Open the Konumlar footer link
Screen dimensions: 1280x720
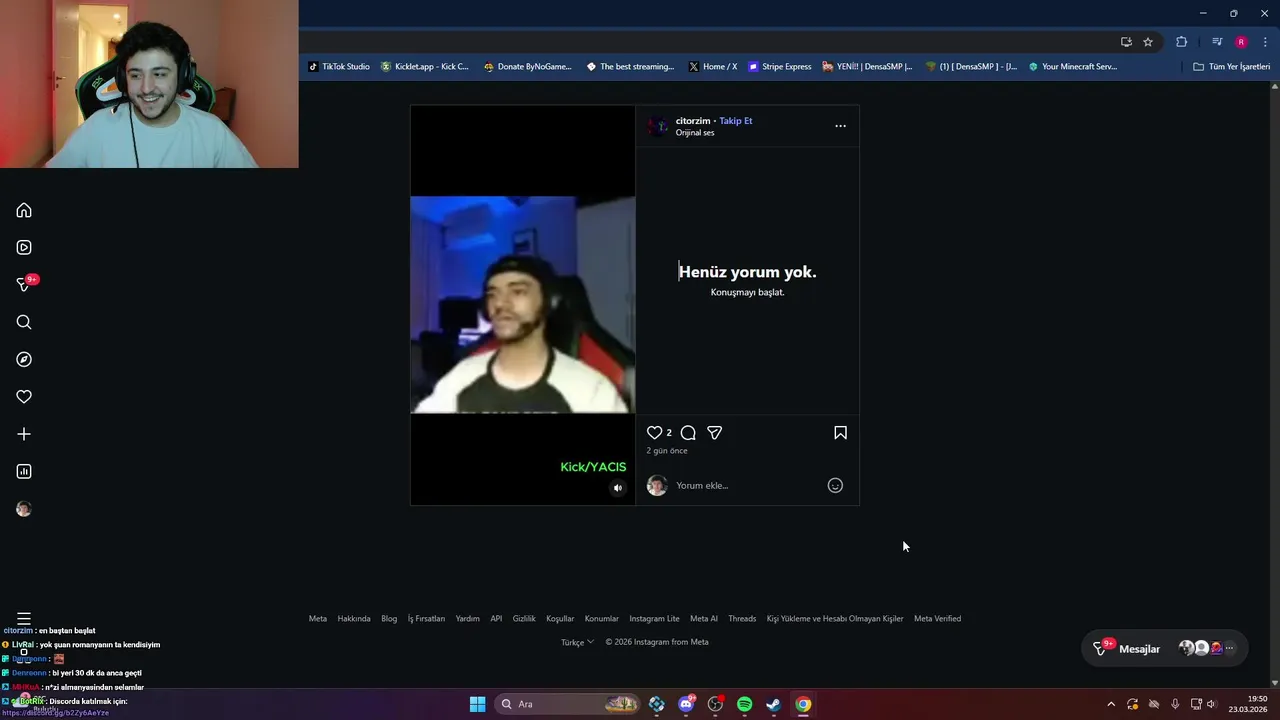[602, 618]
